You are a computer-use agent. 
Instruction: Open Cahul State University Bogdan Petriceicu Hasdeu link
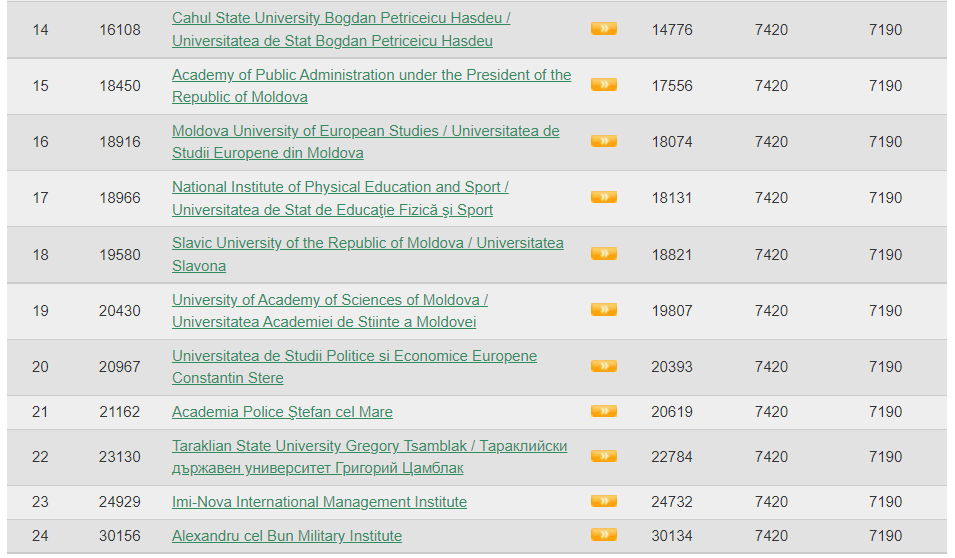pos(341,19)
